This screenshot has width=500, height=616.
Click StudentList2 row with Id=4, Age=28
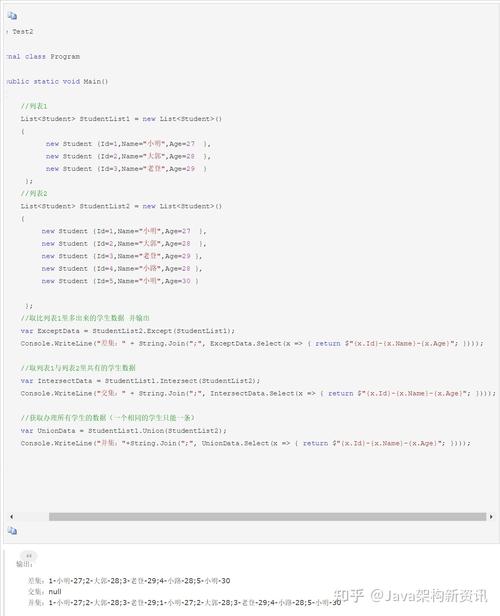tap(122, 269)
